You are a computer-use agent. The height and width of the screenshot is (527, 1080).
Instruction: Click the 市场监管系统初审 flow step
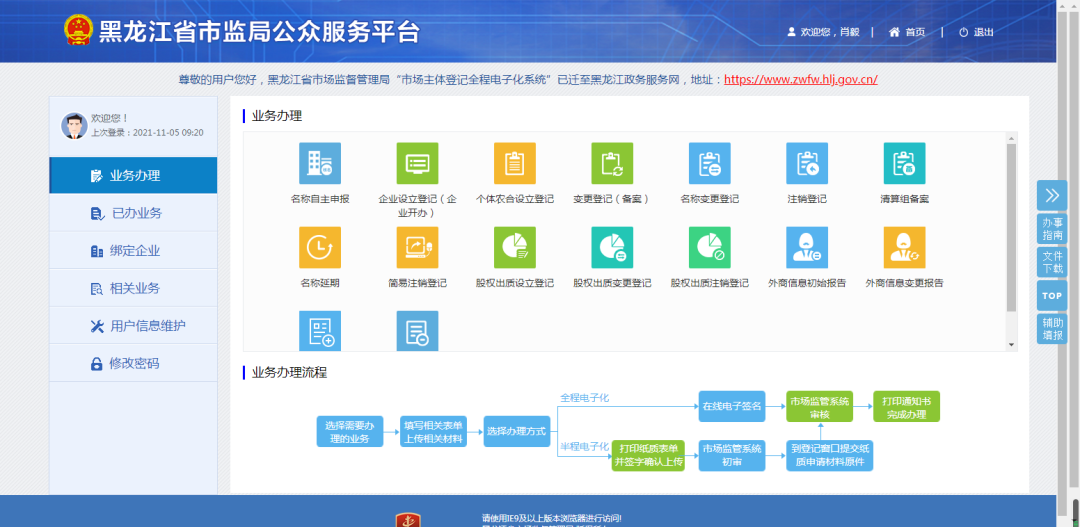(731, 455)
